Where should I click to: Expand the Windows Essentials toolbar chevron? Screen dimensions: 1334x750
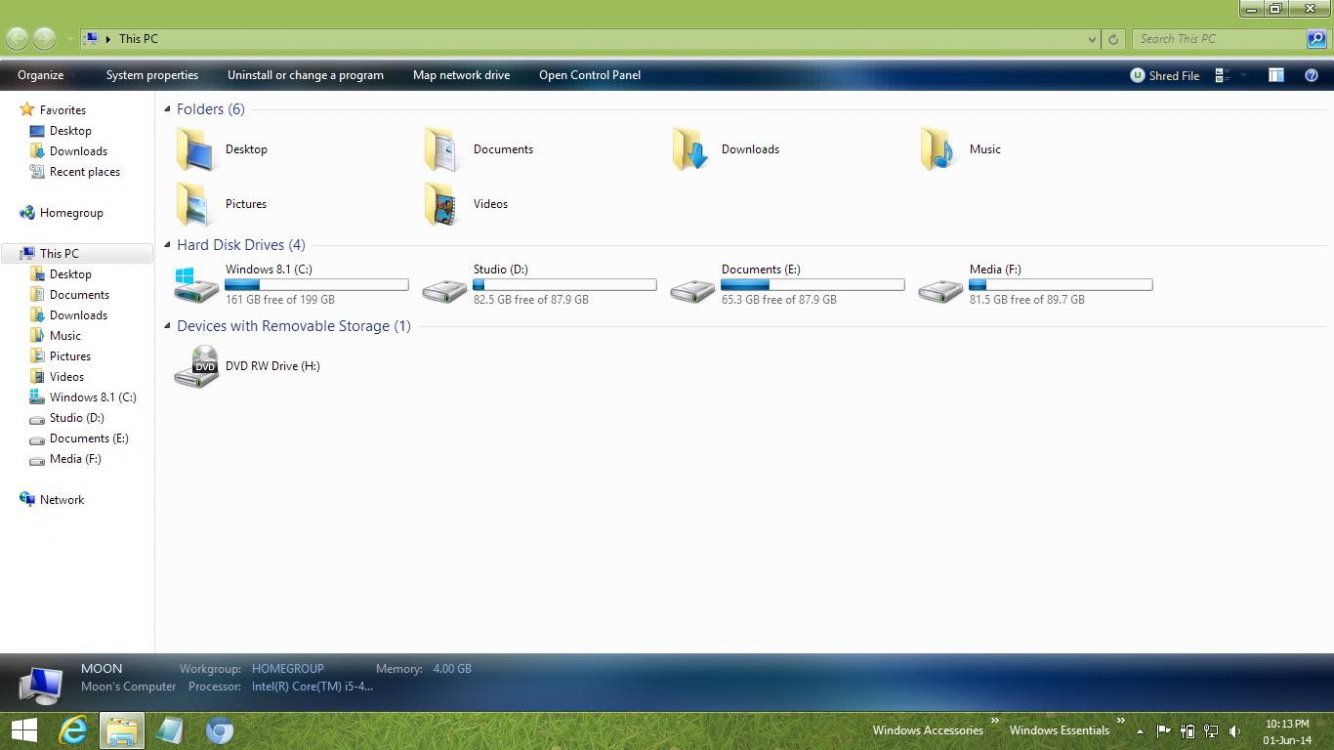(x=1121, y=721)
